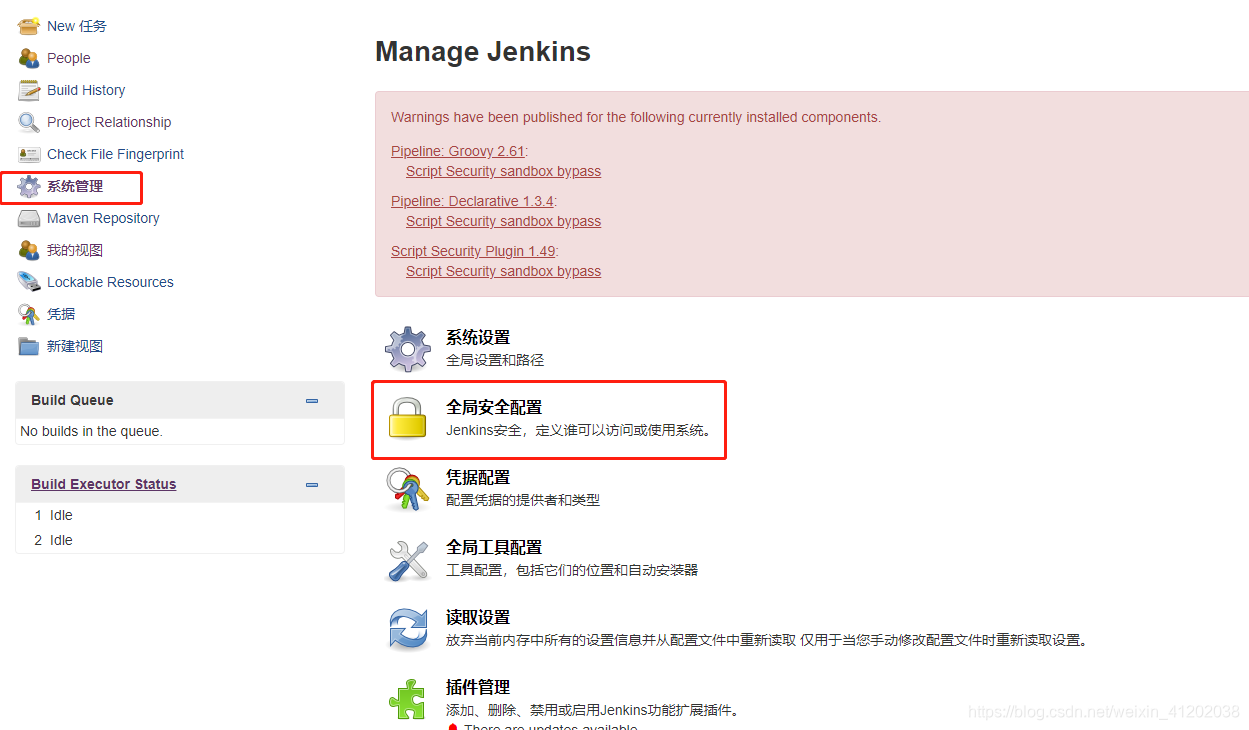The height and width of the screenshot is (730, 1249).
Task: Click the green puzzle icon for 插件管理
Action: pos(408,699)
